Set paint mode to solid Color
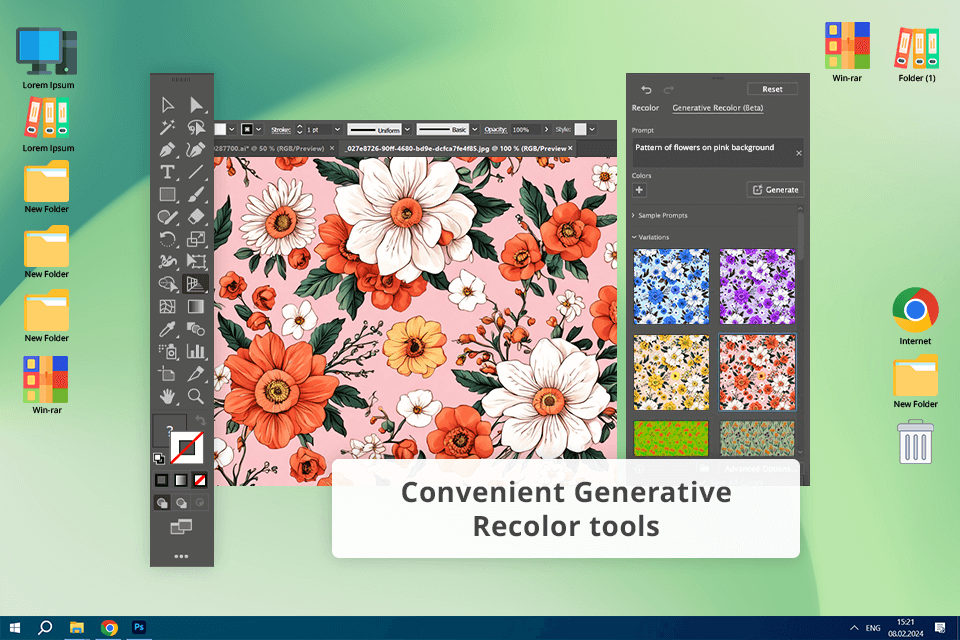The width and height of the screenshot is (960, 640). pos(162,480)
